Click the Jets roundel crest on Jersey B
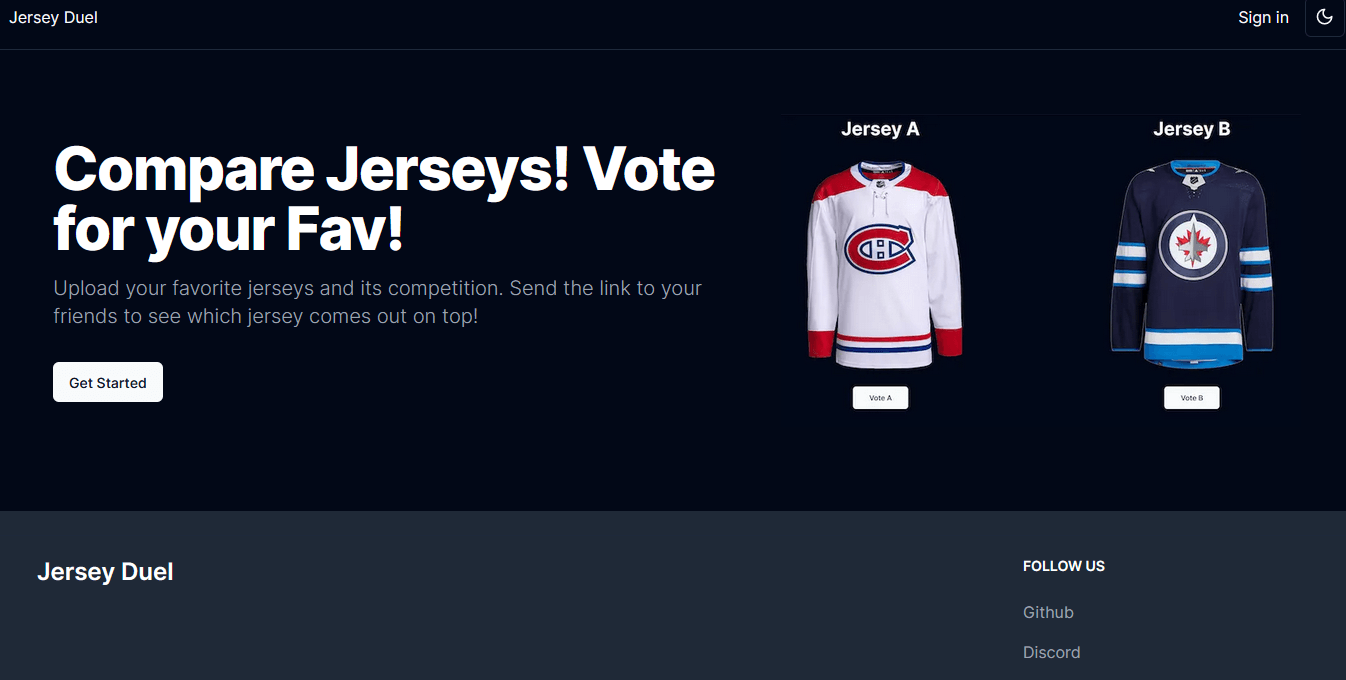The height and width of the screenshot is (680, 1346). (1192, 246)
